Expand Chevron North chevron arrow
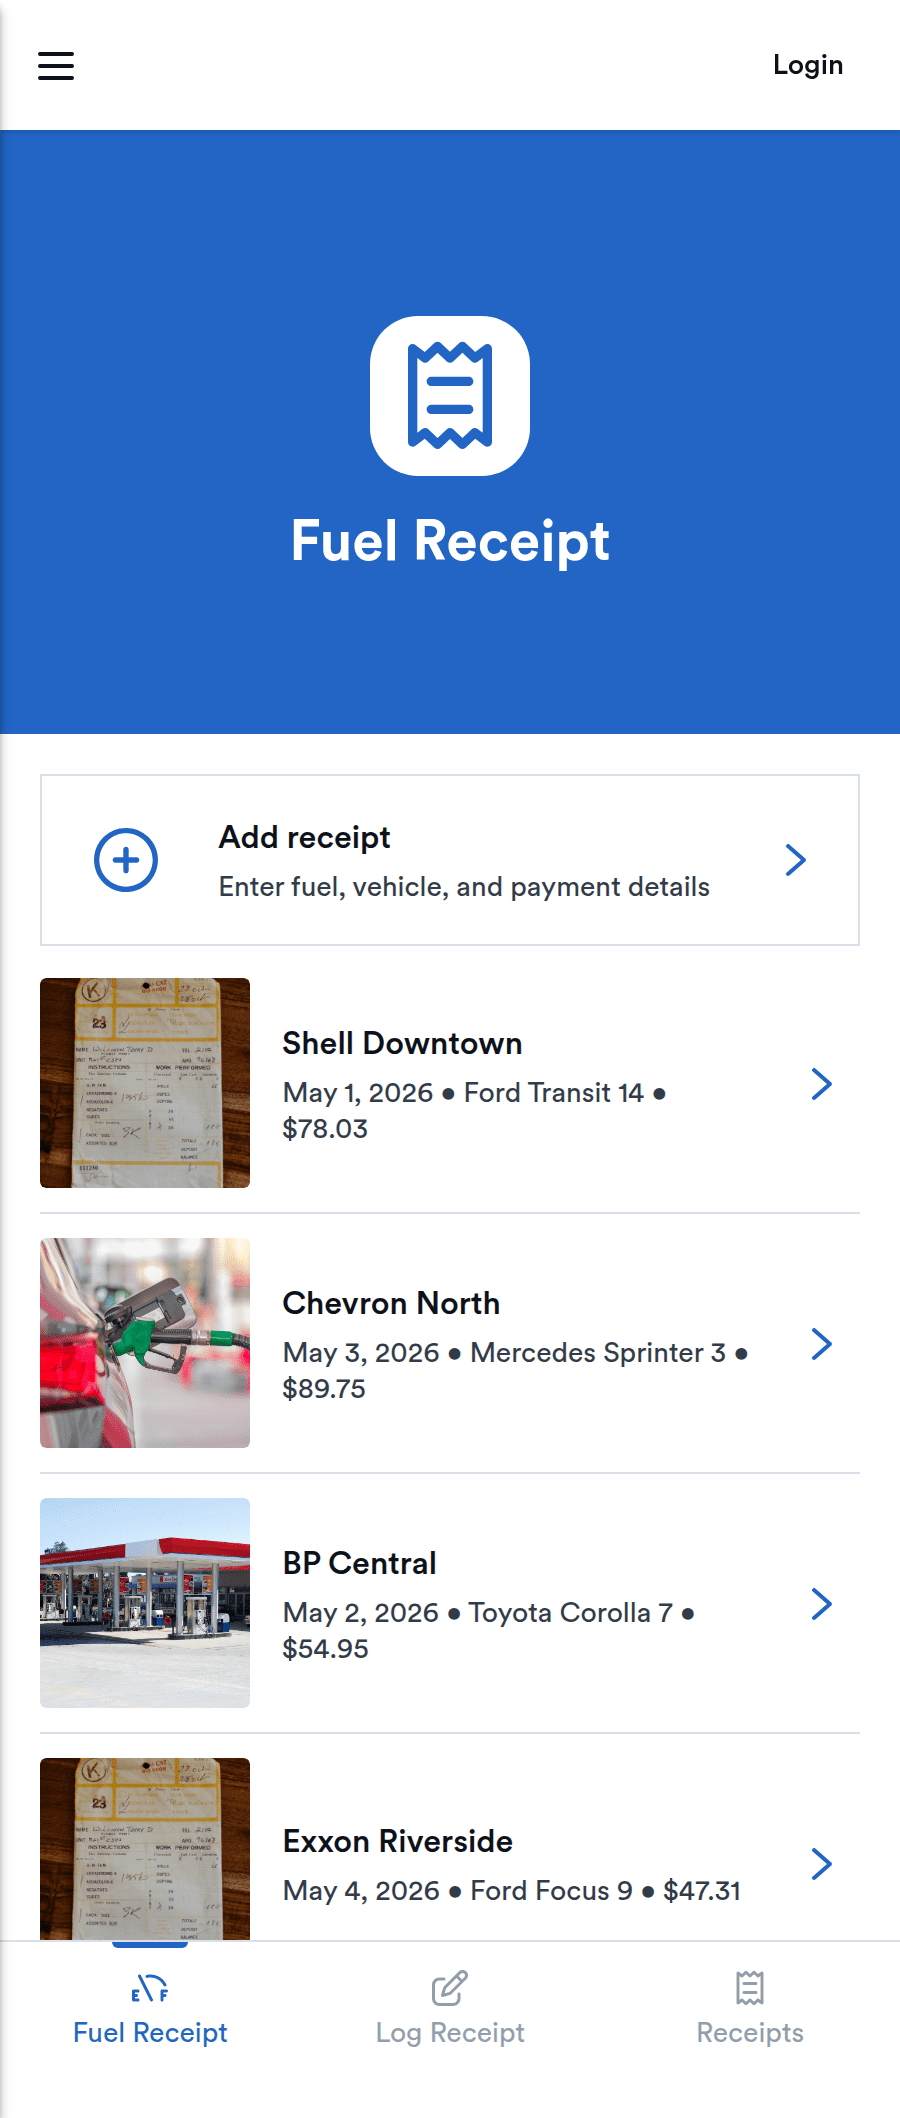This screenshot has height=2118, width=900. pyautogui.click(x=822, y=1344)
